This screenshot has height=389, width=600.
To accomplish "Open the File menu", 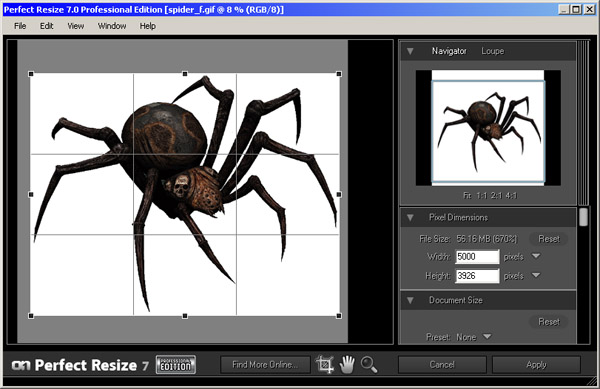I will pyautogui.click(x=20, y=26).
